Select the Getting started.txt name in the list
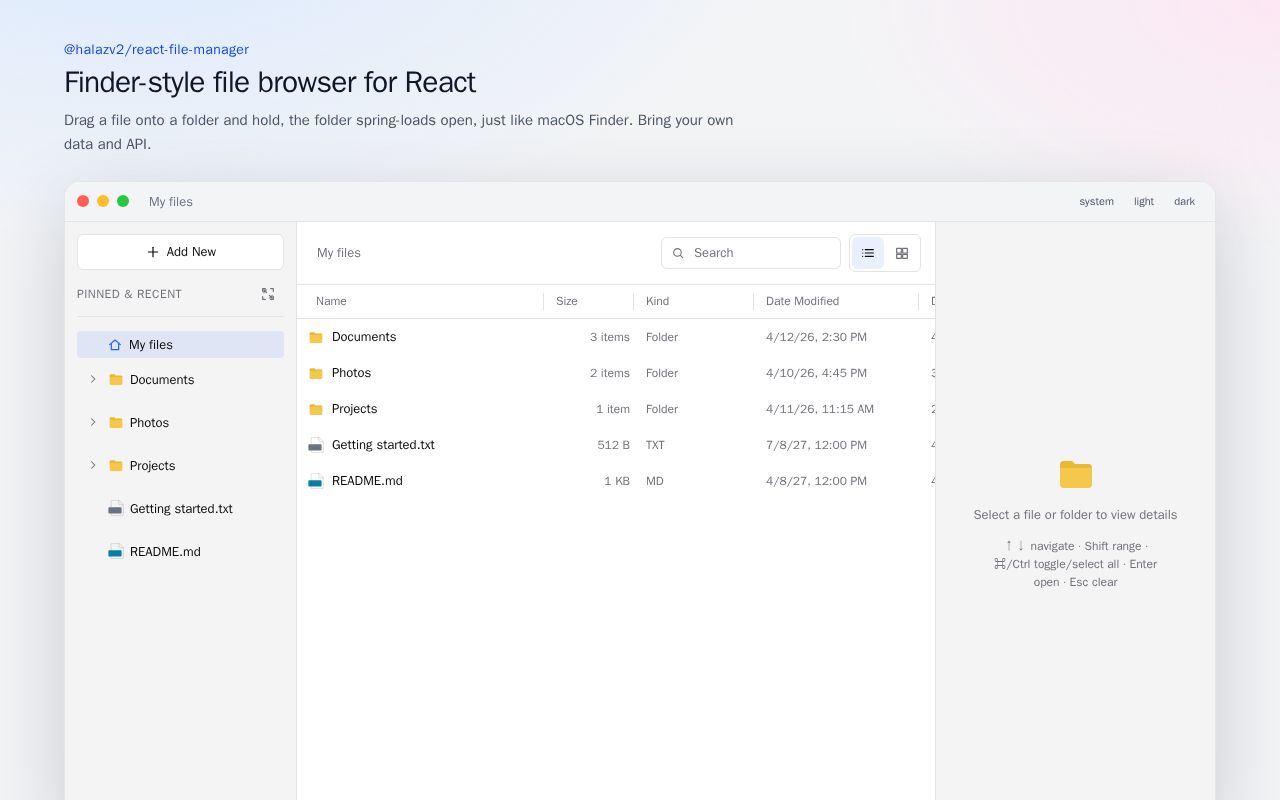 pyautogui.click(x=383, y=445)
